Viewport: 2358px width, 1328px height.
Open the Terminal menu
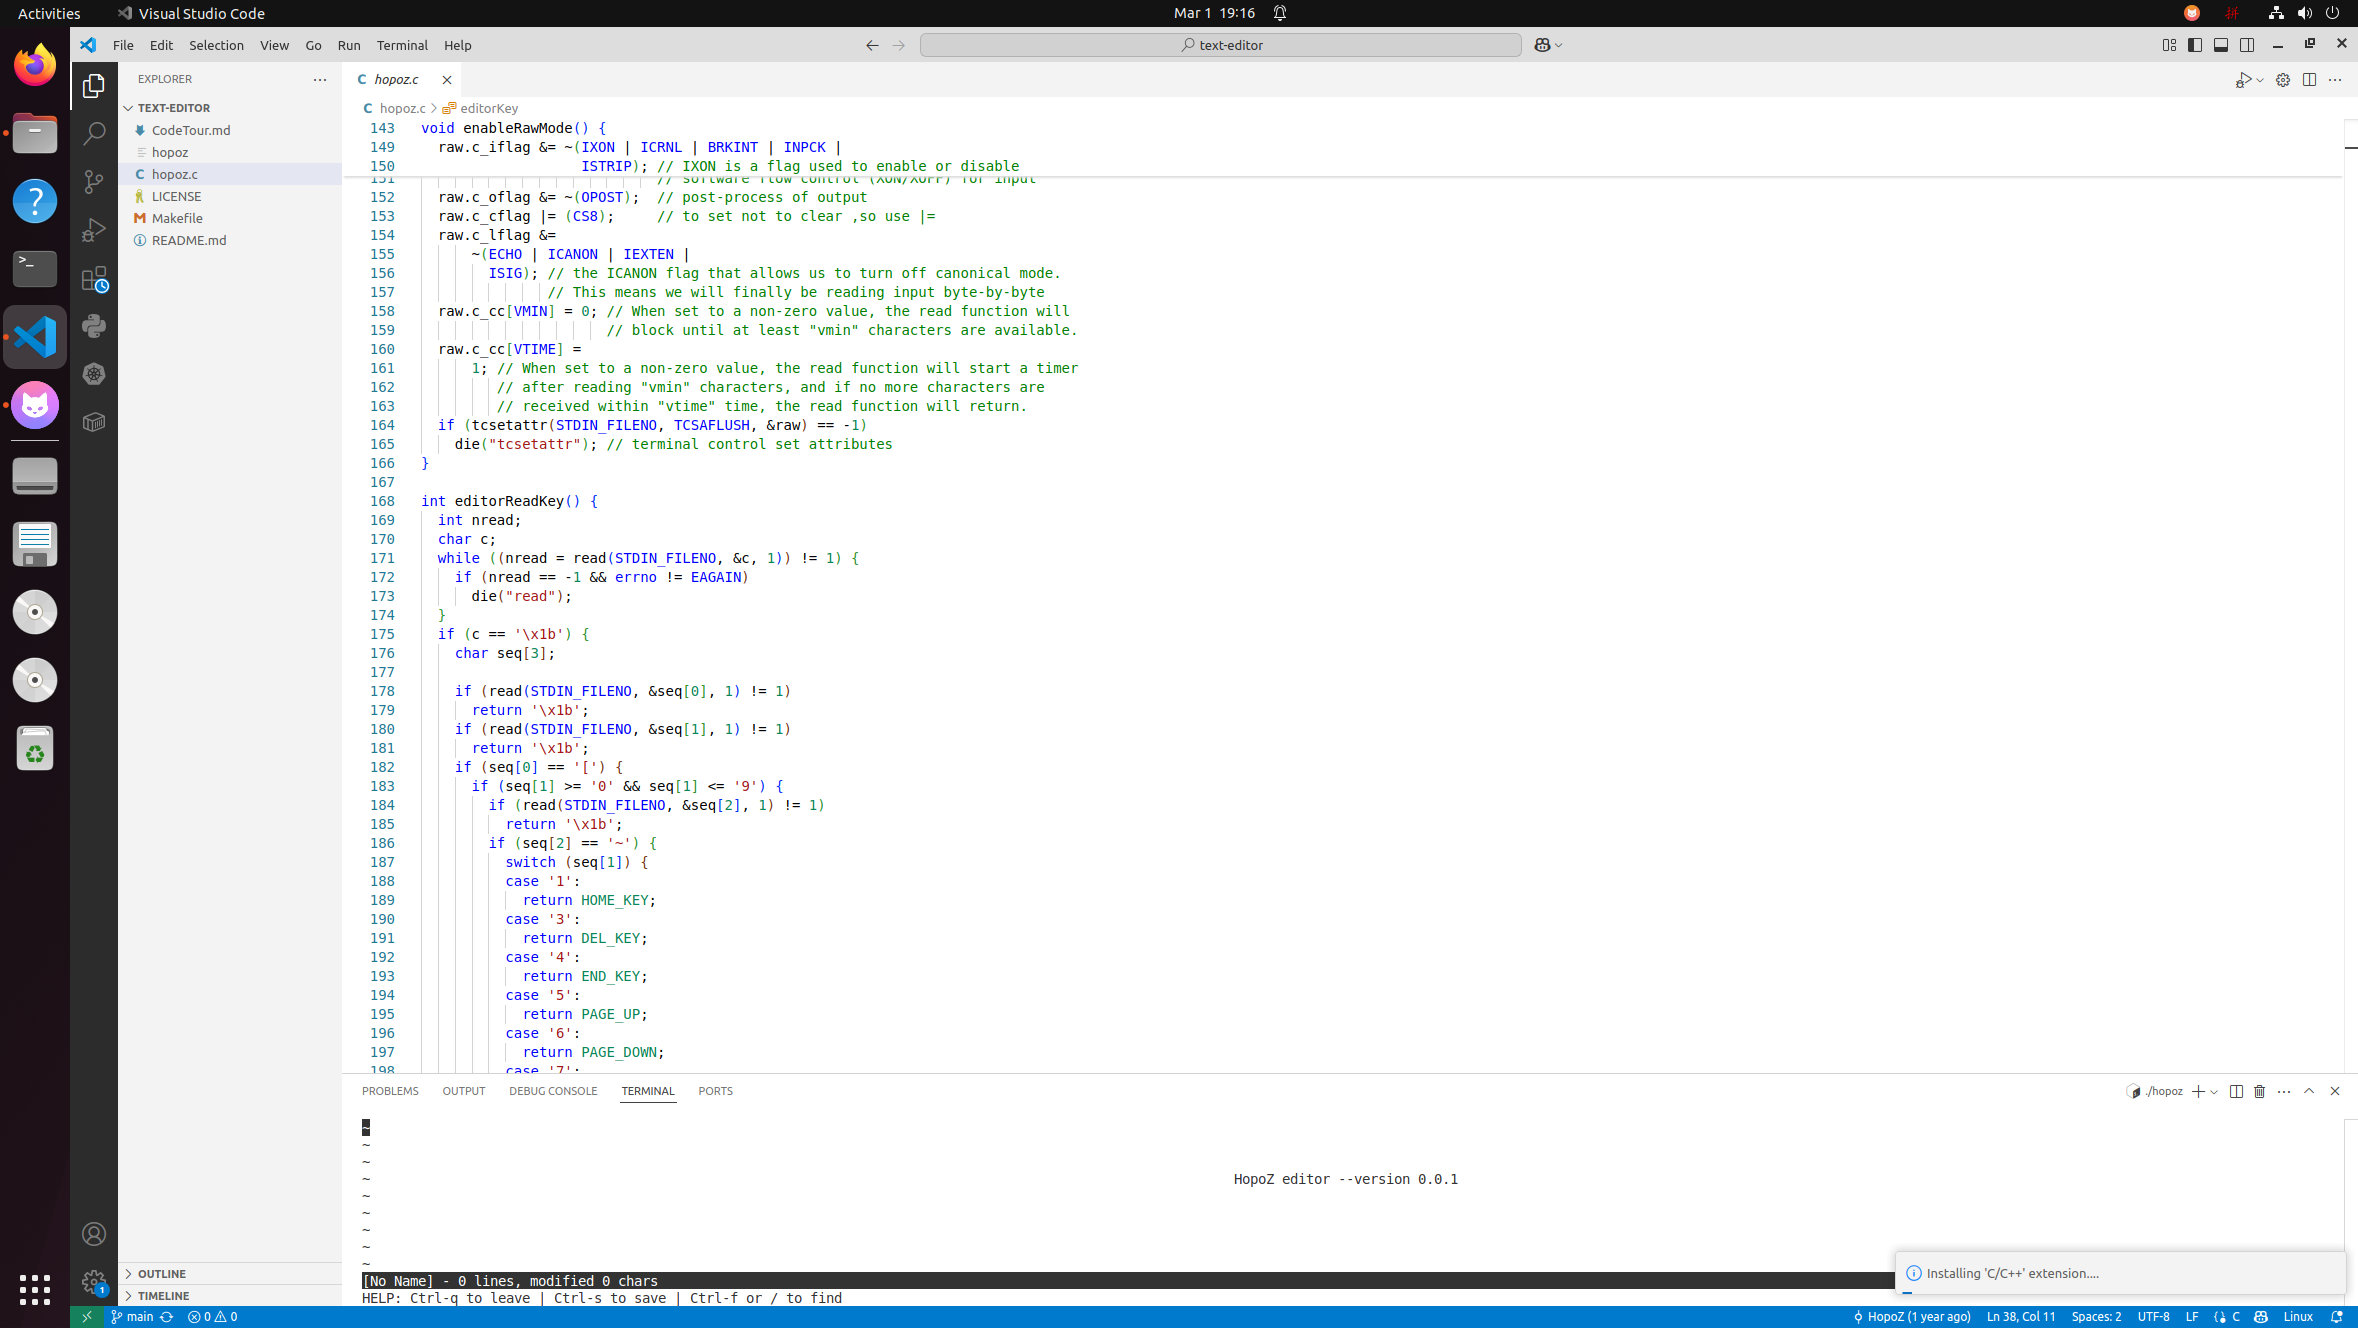pyautogui.click(x=402, y=45)
